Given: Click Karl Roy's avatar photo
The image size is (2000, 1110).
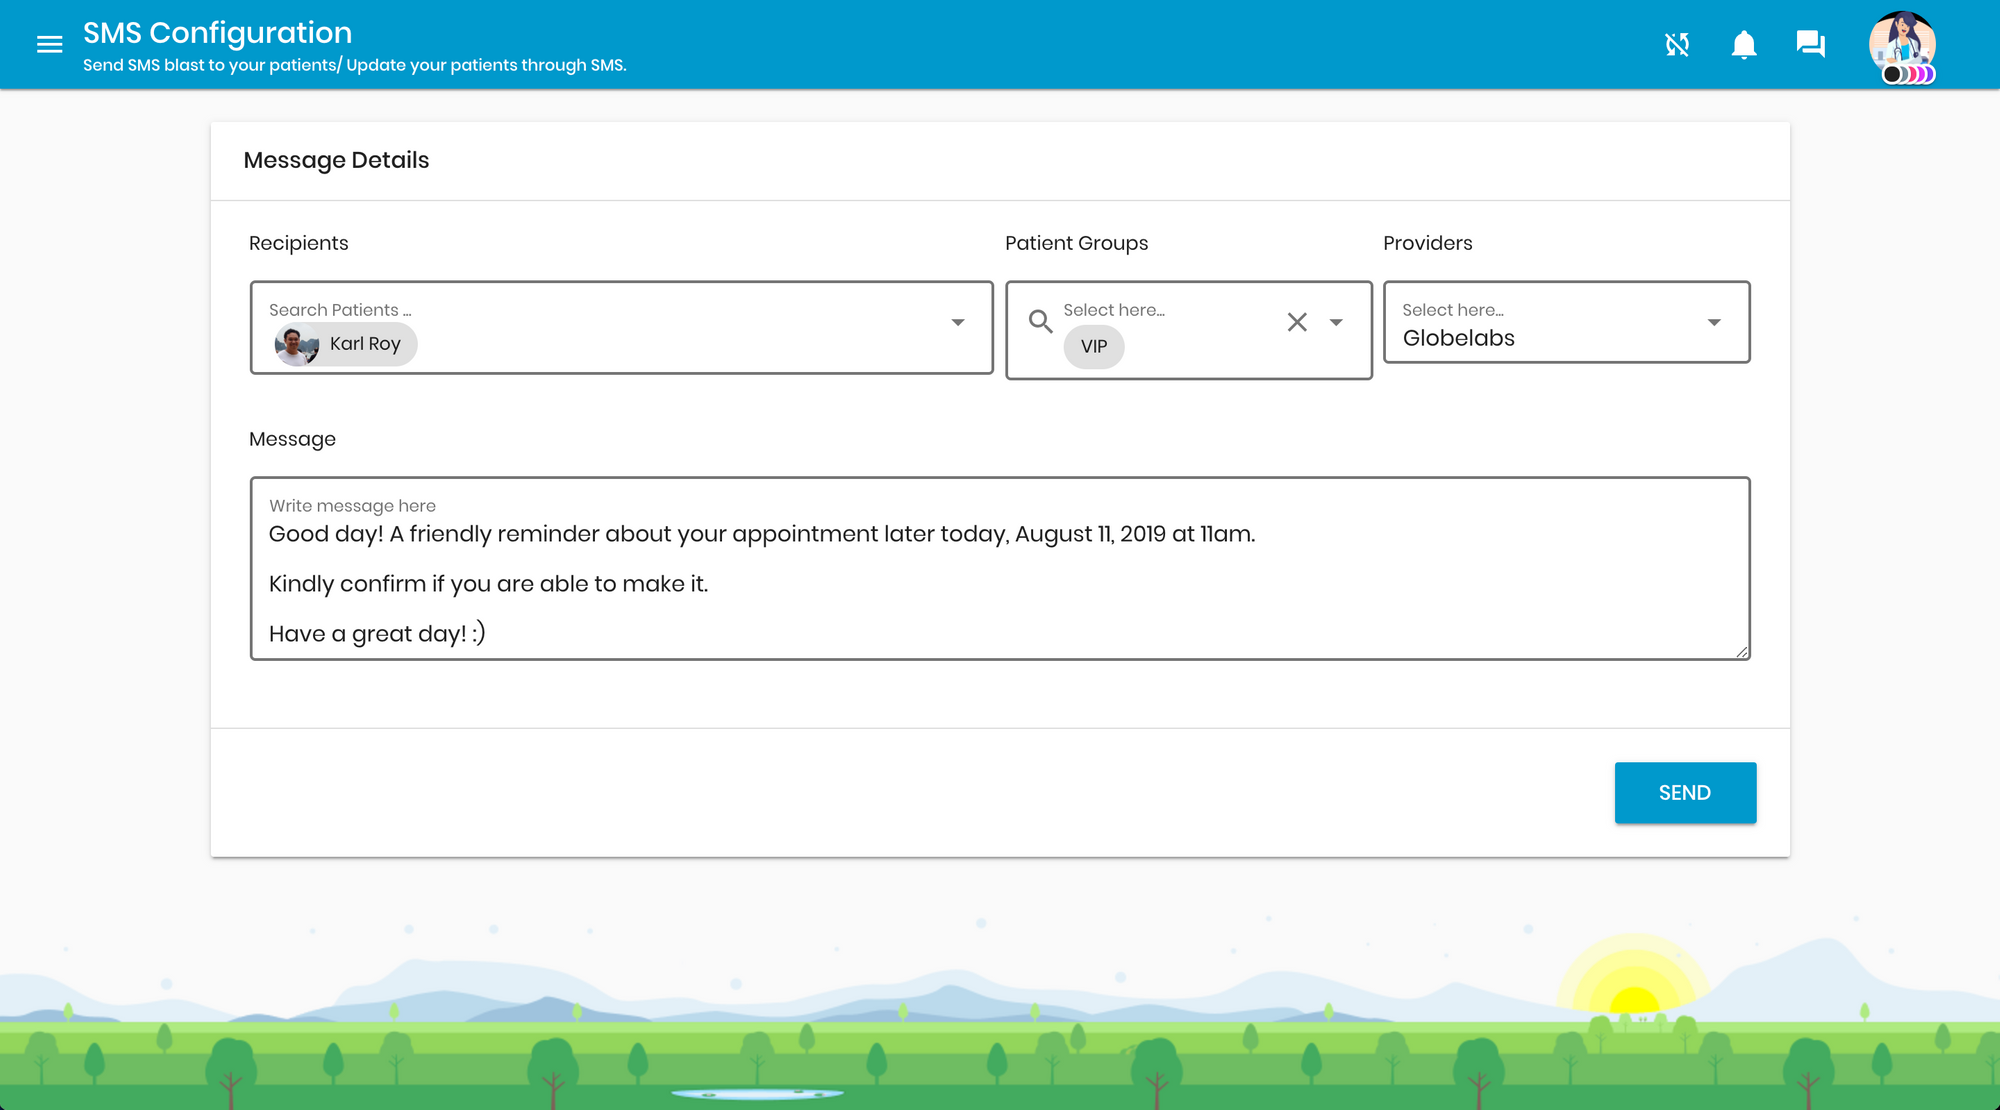Looking at the screenshot, I should 297,345.
